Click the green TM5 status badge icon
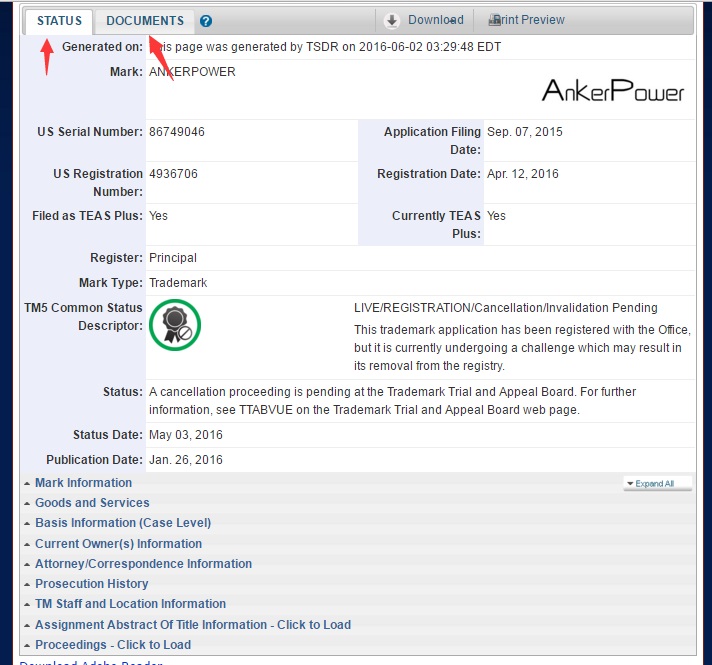The height and width of the screenshot is (665, 712). [x=175, y=325]
